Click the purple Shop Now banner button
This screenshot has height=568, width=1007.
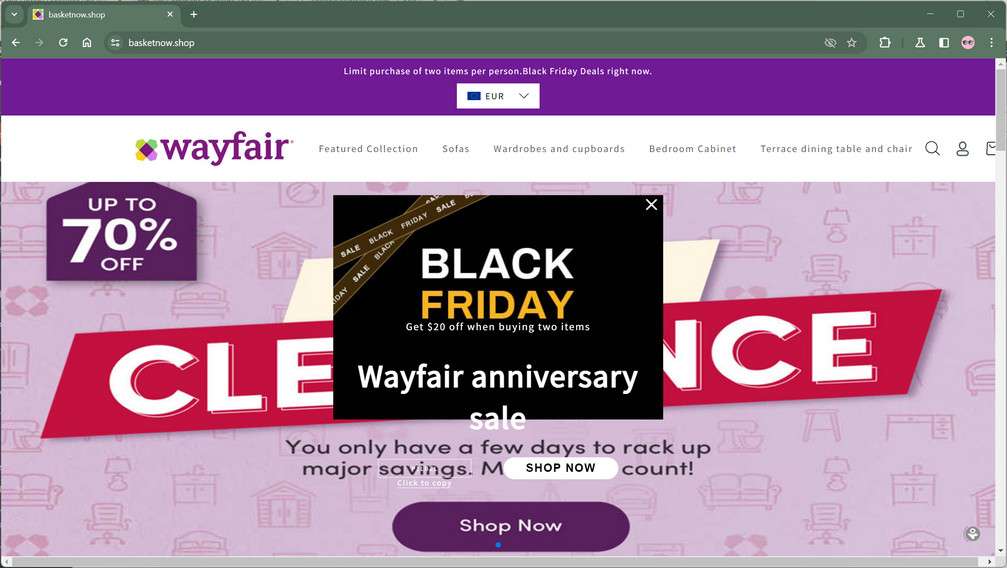pyautogui.click(x=511, y=526)
